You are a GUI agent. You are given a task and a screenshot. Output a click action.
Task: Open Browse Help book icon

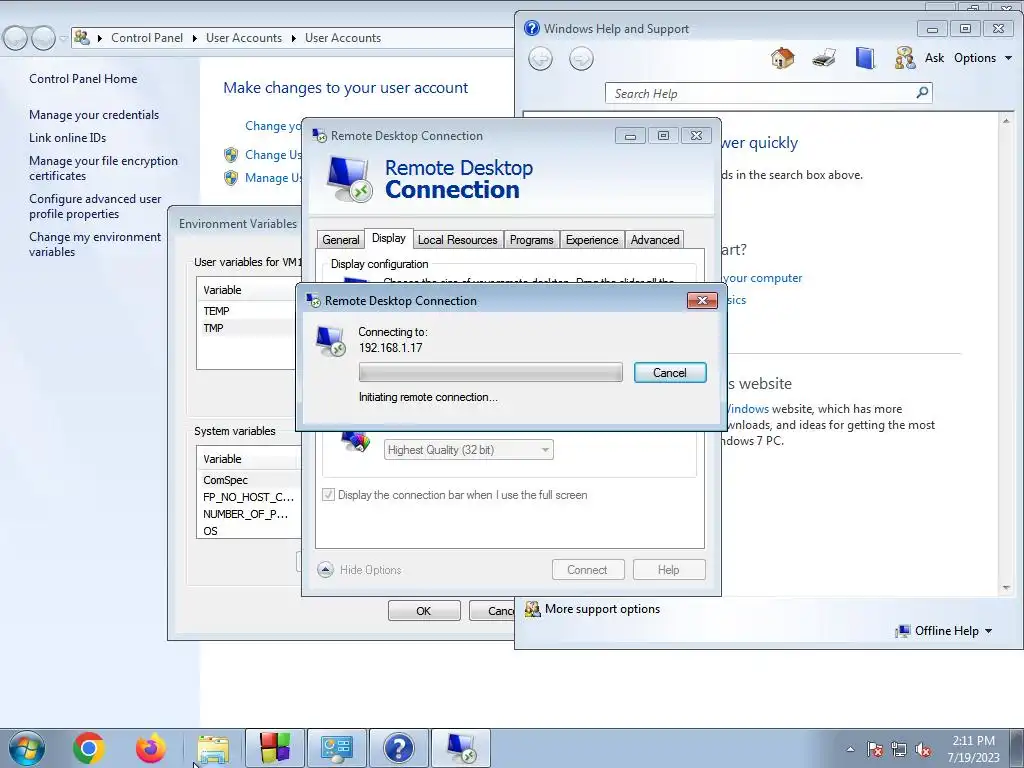[x=865, y=58]
